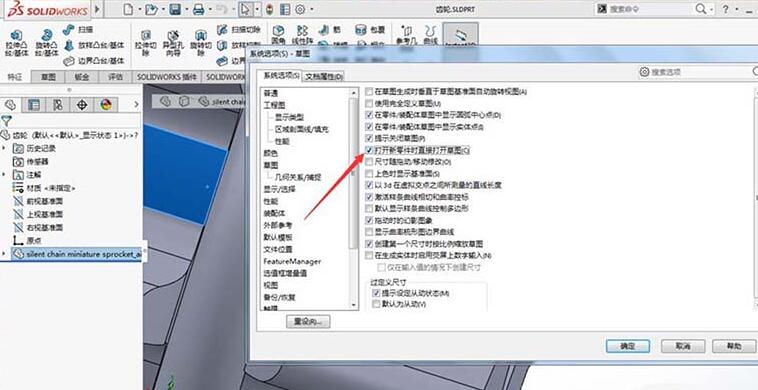This screenshot has height=390, width=758.
Task: Switch to the 草图 CommandManager tab
Action: 48,77
